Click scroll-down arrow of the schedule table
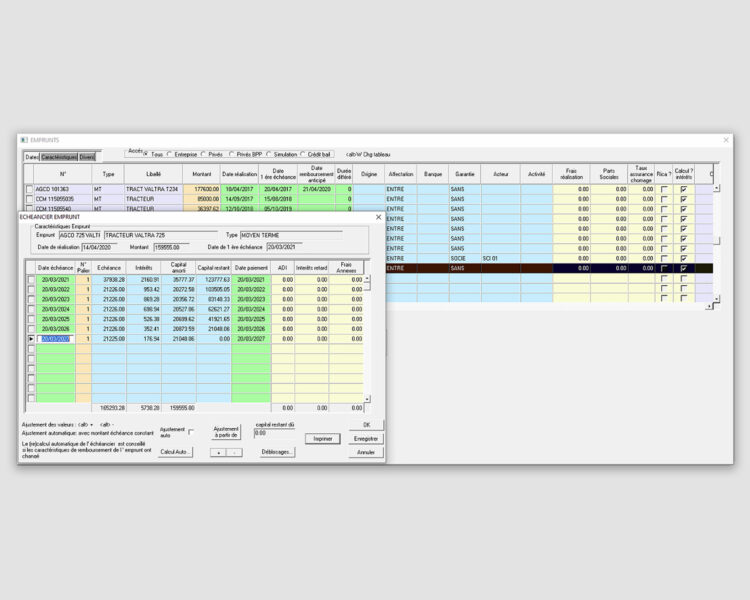750x600 pixels. [x=366, y=399]
